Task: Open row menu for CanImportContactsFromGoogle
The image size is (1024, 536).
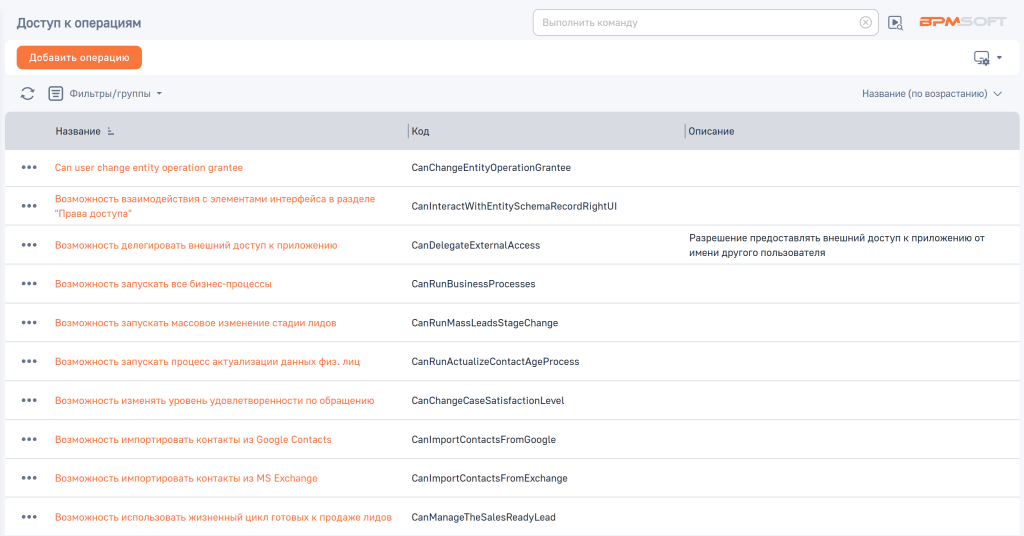Action: point(29,439)
